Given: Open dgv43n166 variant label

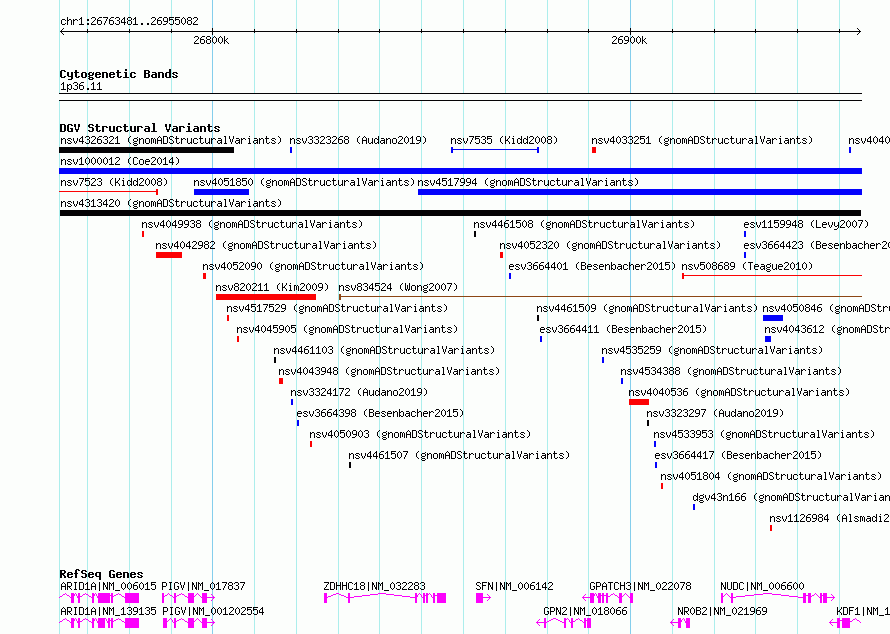Looking at the screenshot, I should click(791, 497).
